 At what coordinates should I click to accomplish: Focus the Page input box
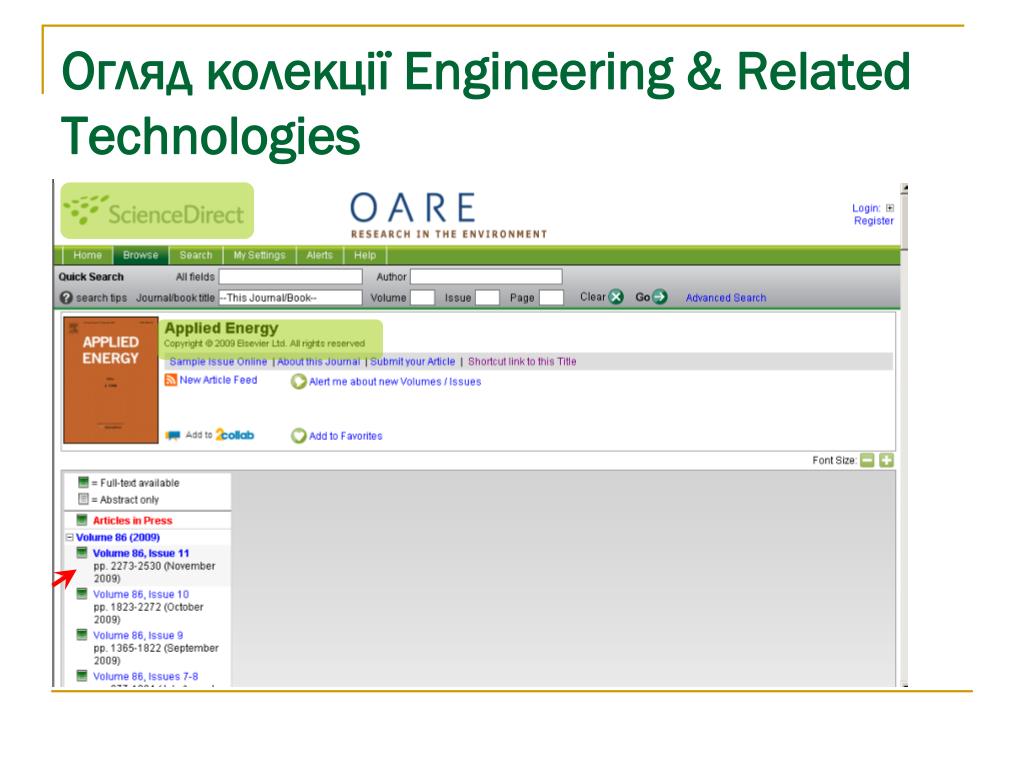coord(551,298)
